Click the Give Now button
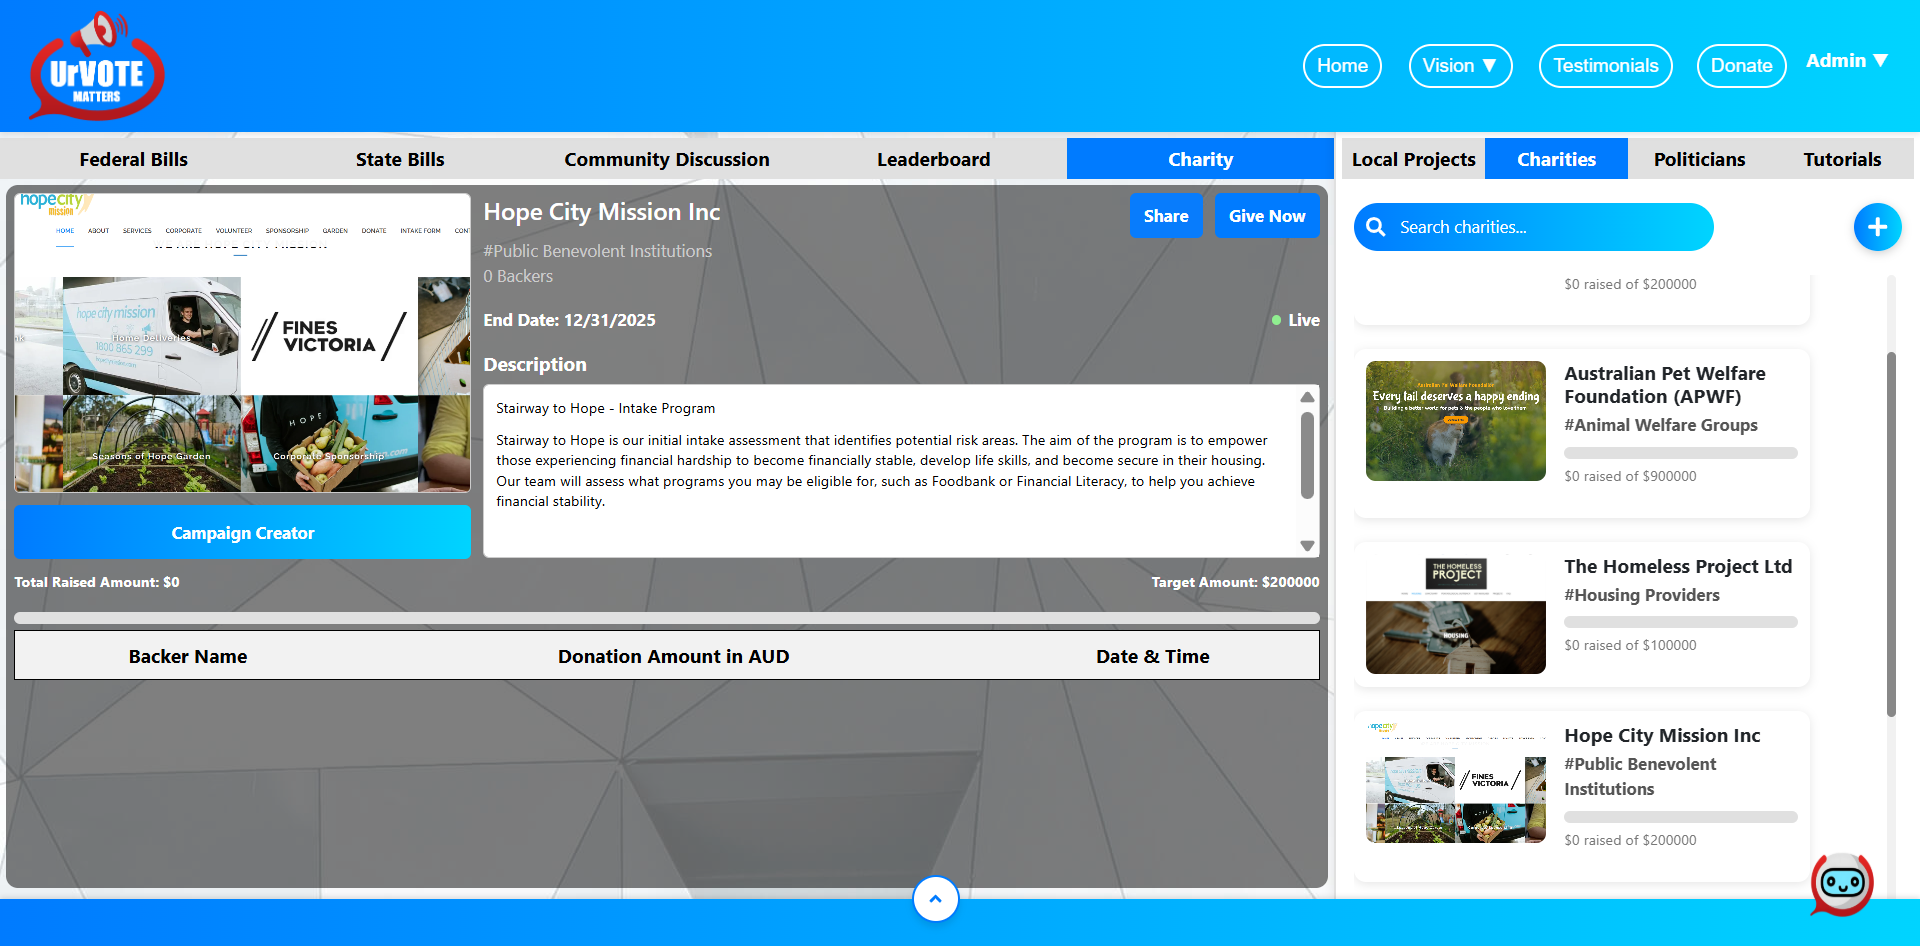This screenshot has height=946, width=1920. click(x=1267, y=216)
